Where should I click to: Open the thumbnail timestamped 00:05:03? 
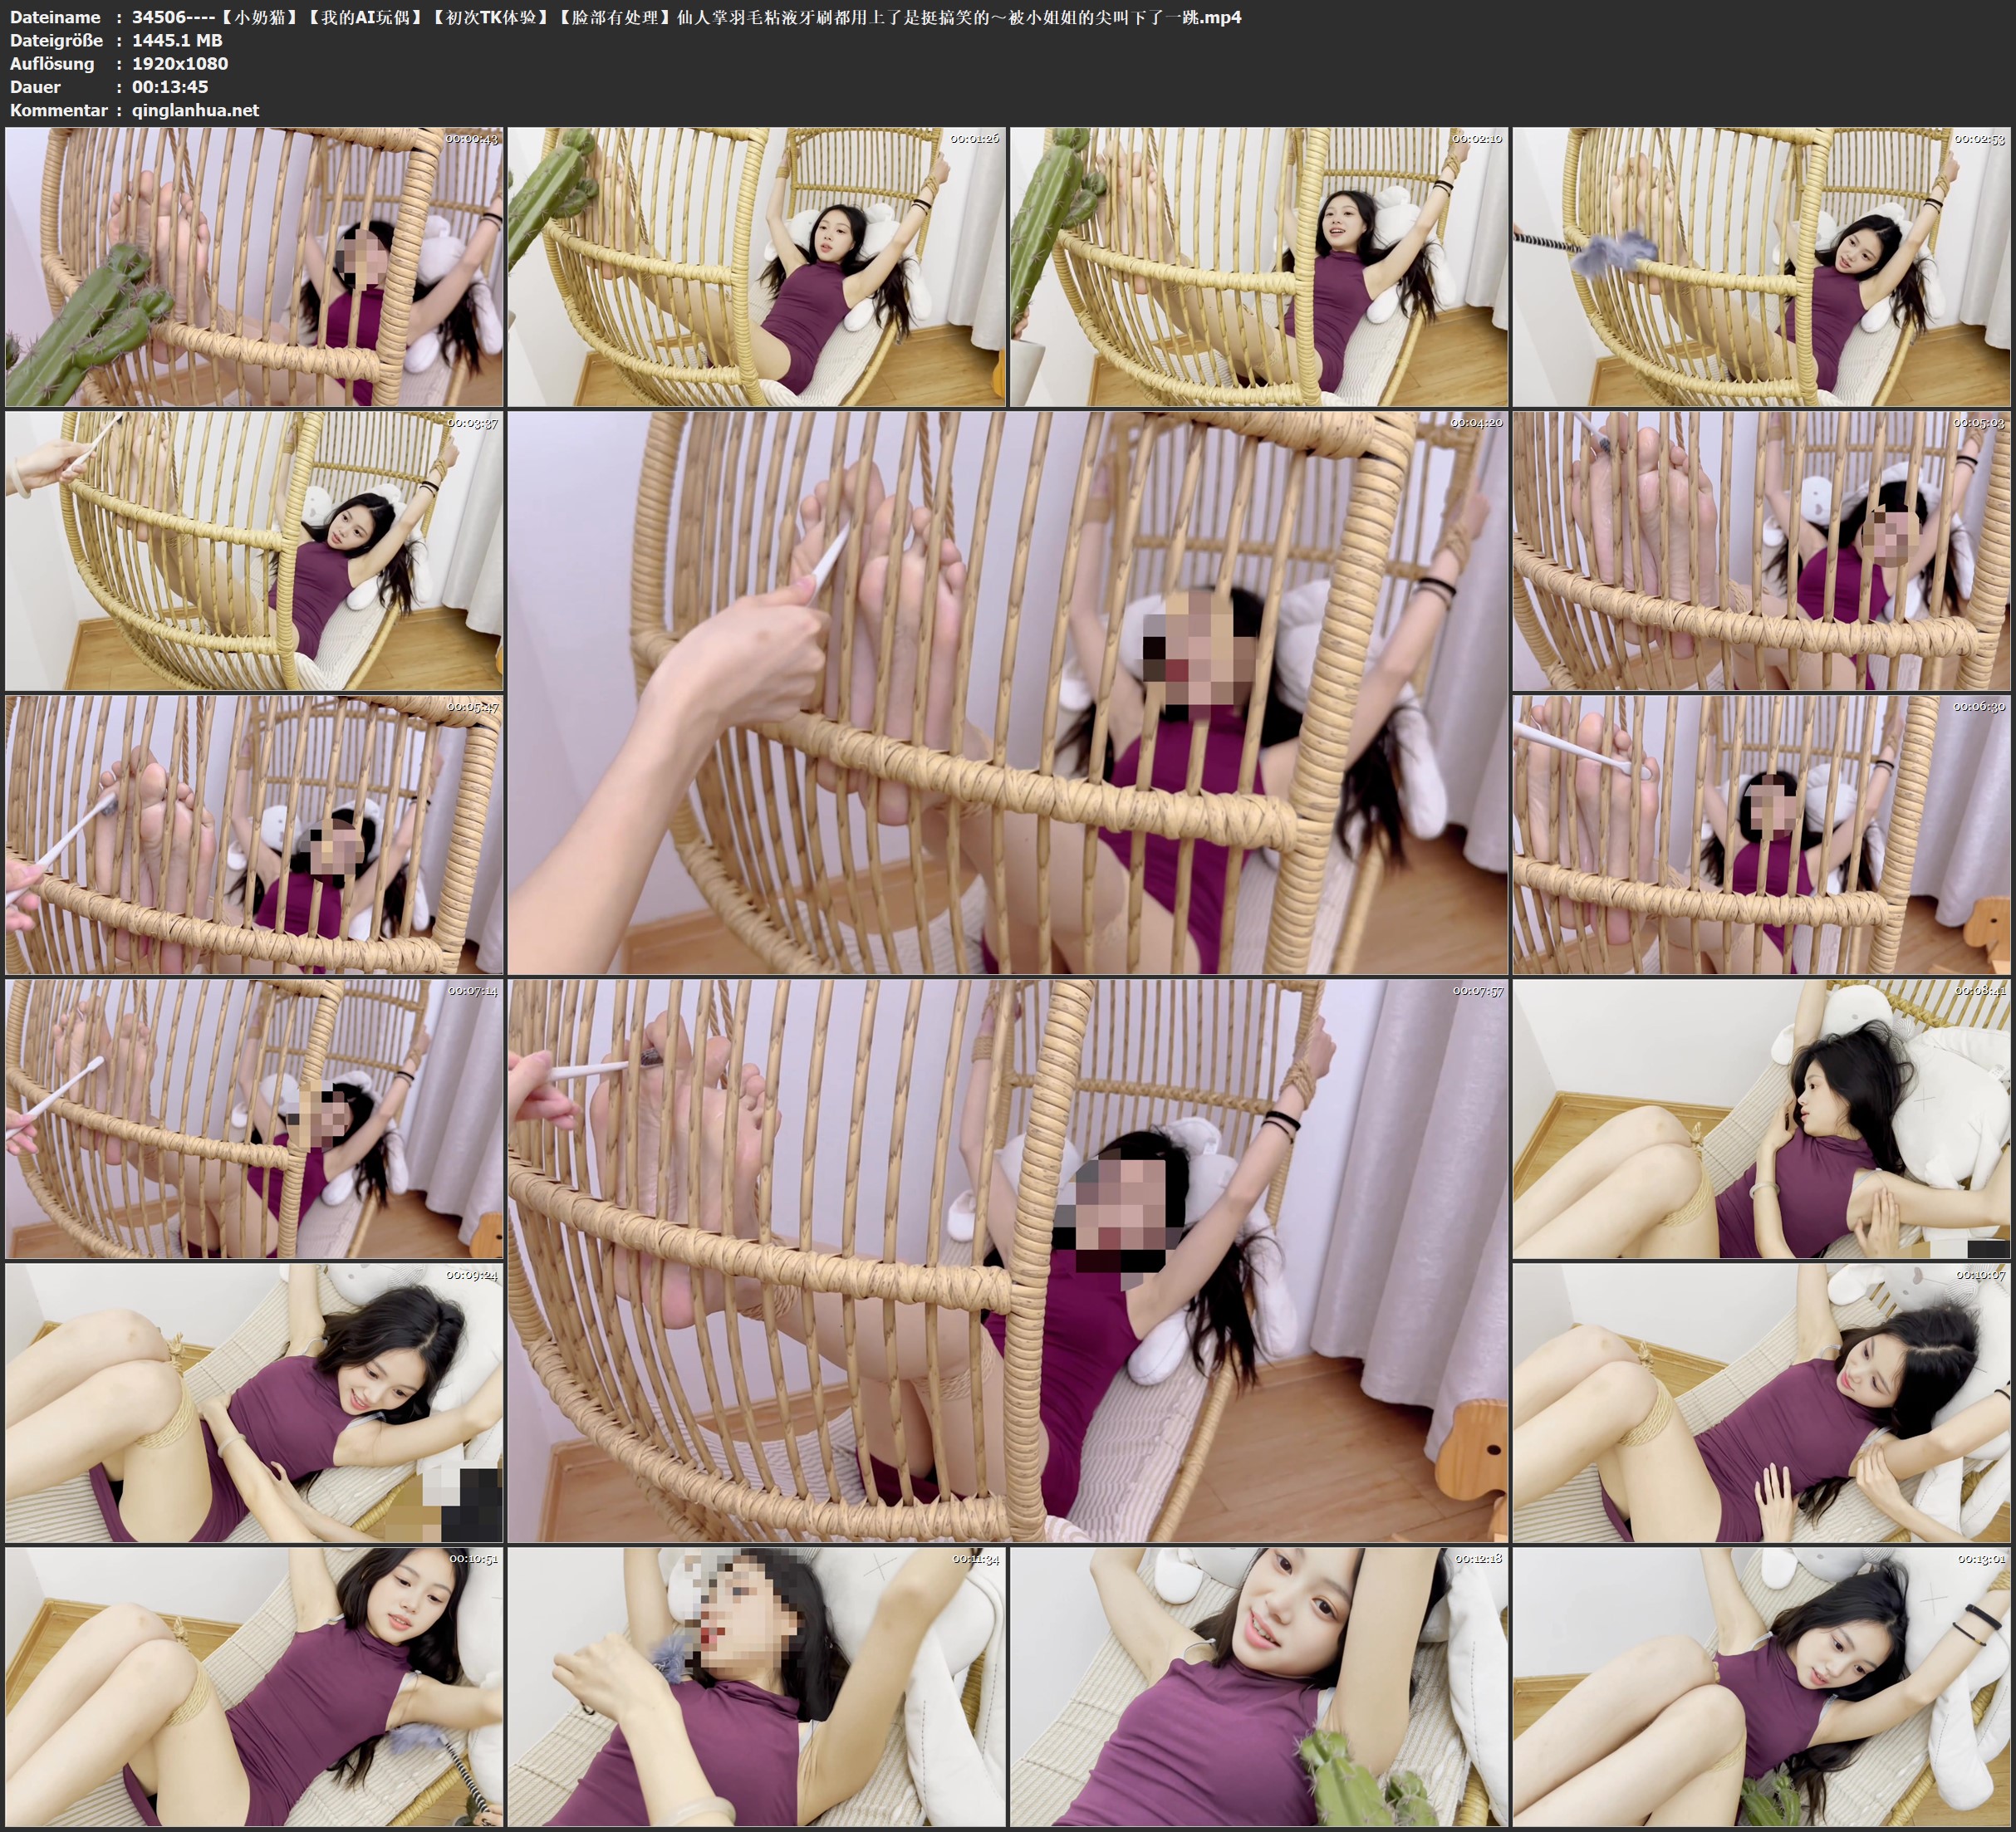pos(1761,551)
